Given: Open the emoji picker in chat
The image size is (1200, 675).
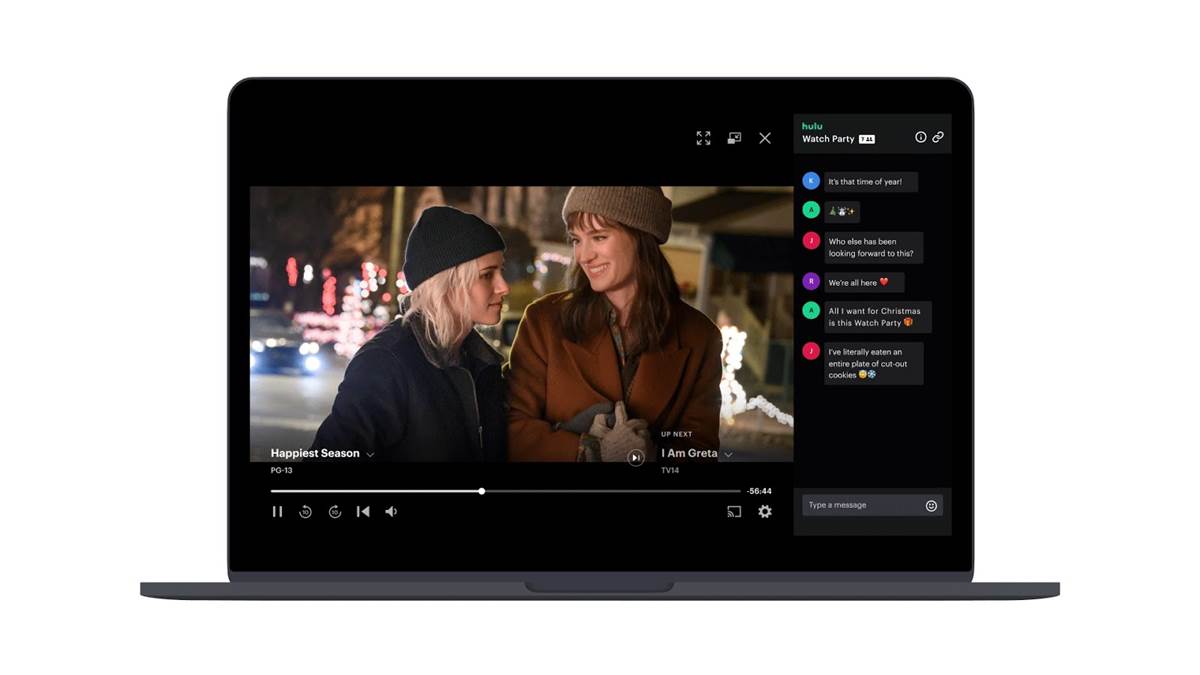Looking at the screenshot, I should pos(931,506).
